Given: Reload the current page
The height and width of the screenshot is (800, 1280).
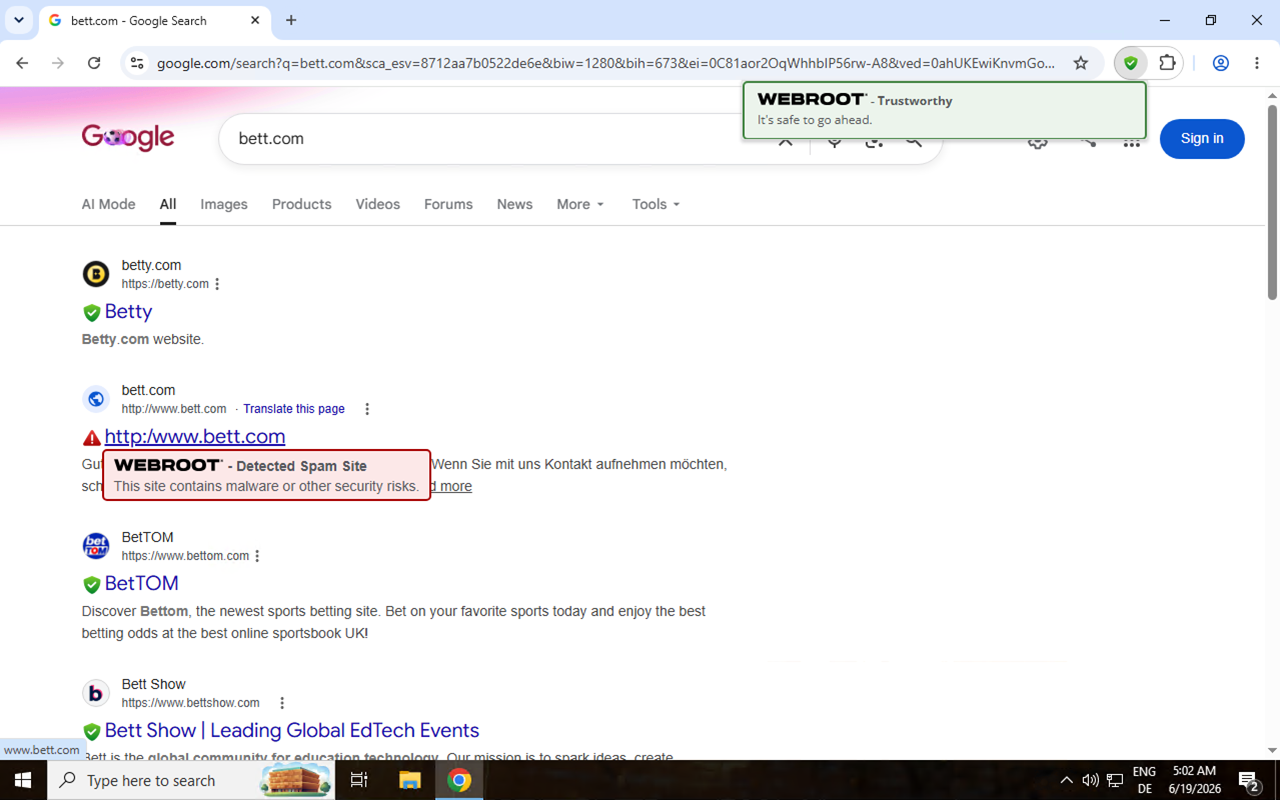Looking at the screenshot, I should coord(94,63).
